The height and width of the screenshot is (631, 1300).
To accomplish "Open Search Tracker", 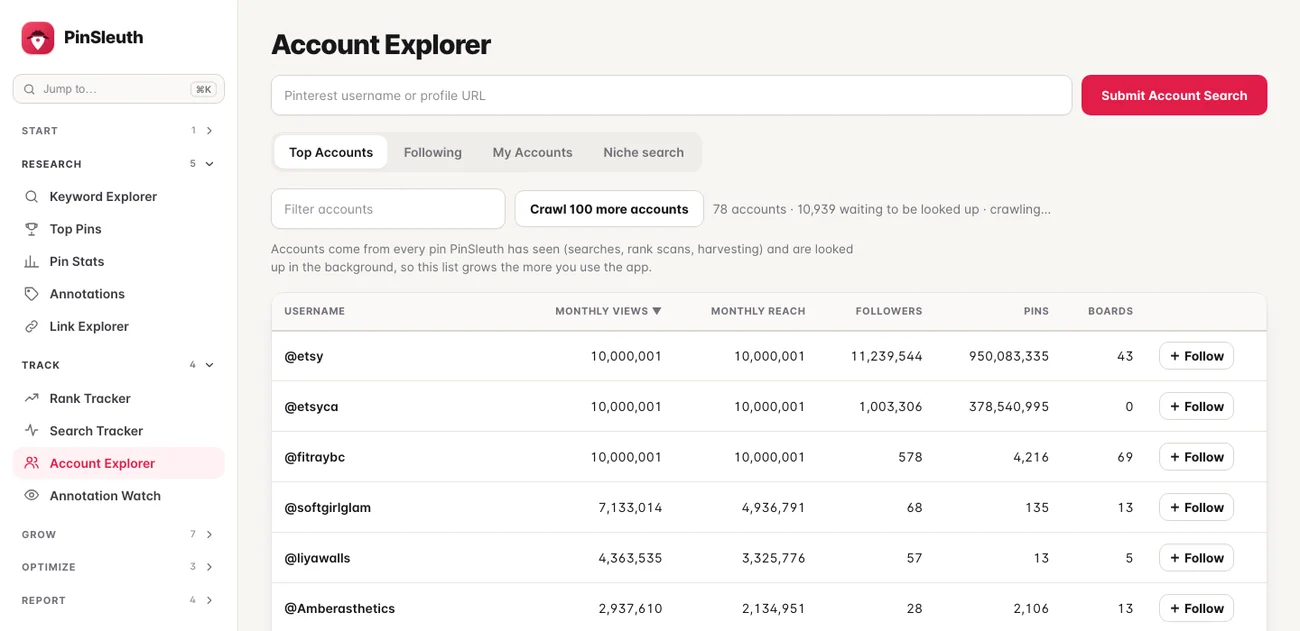I will pyautogui.click(x=118, y=431).
